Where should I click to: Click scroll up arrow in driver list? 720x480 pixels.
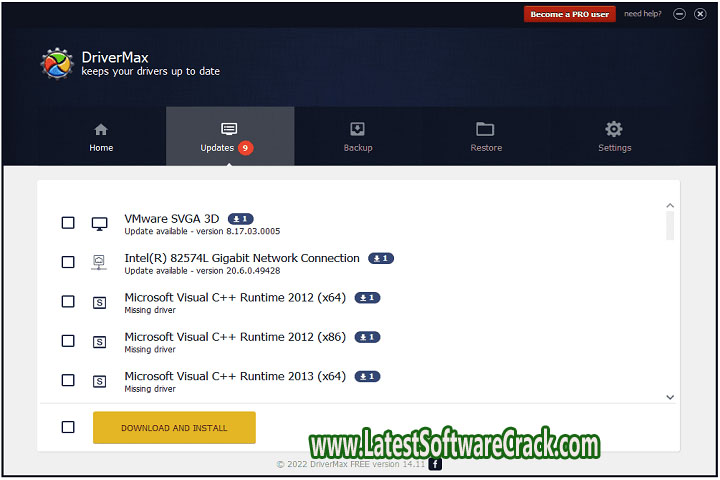pos(670,206)
